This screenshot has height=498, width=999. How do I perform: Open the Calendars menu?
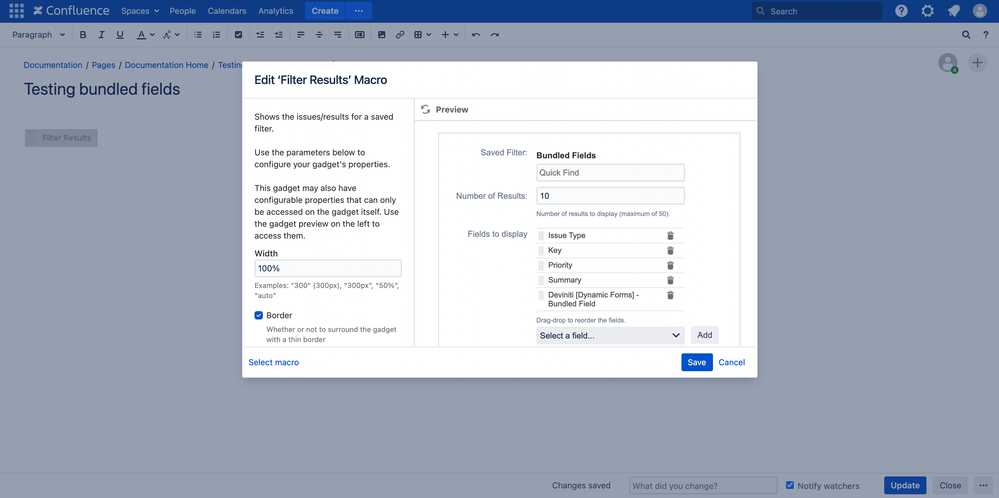[227, 11]
